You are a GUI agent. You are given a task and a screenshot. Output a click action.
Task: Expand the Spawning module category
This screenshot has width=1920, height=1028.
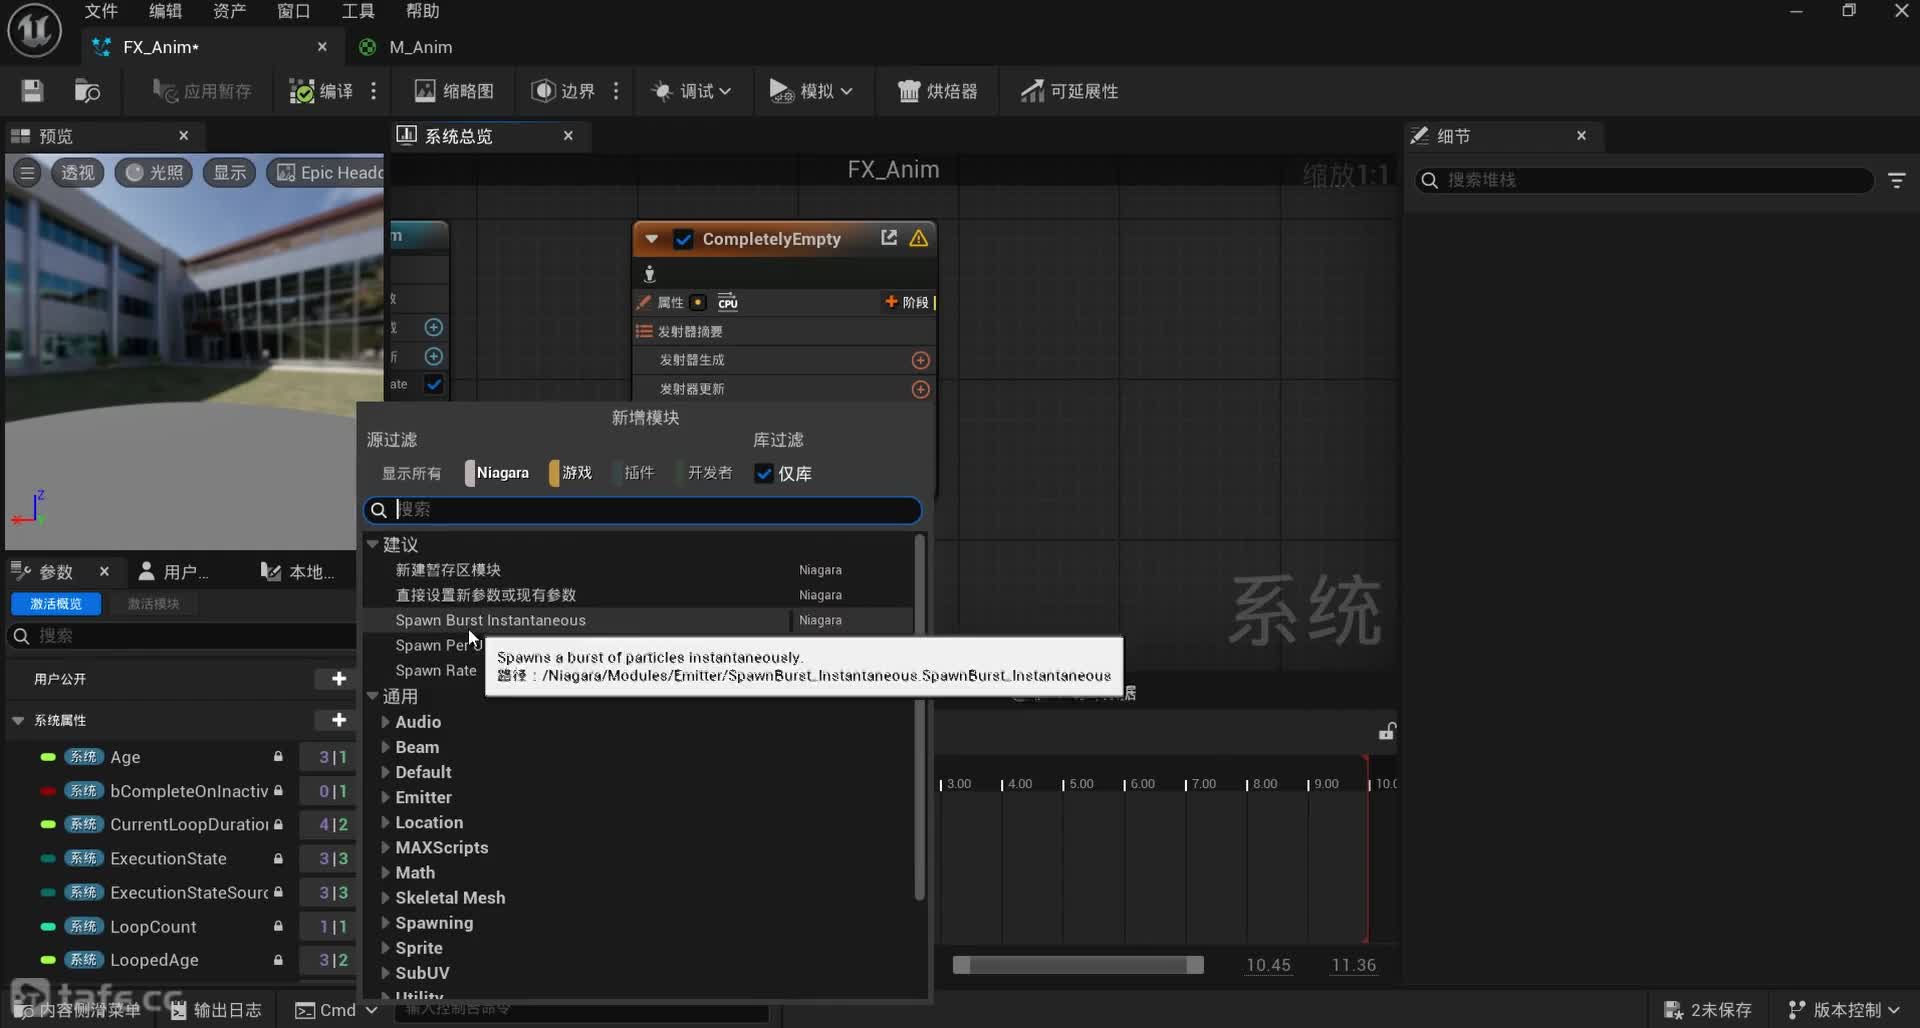coord(386,923)
